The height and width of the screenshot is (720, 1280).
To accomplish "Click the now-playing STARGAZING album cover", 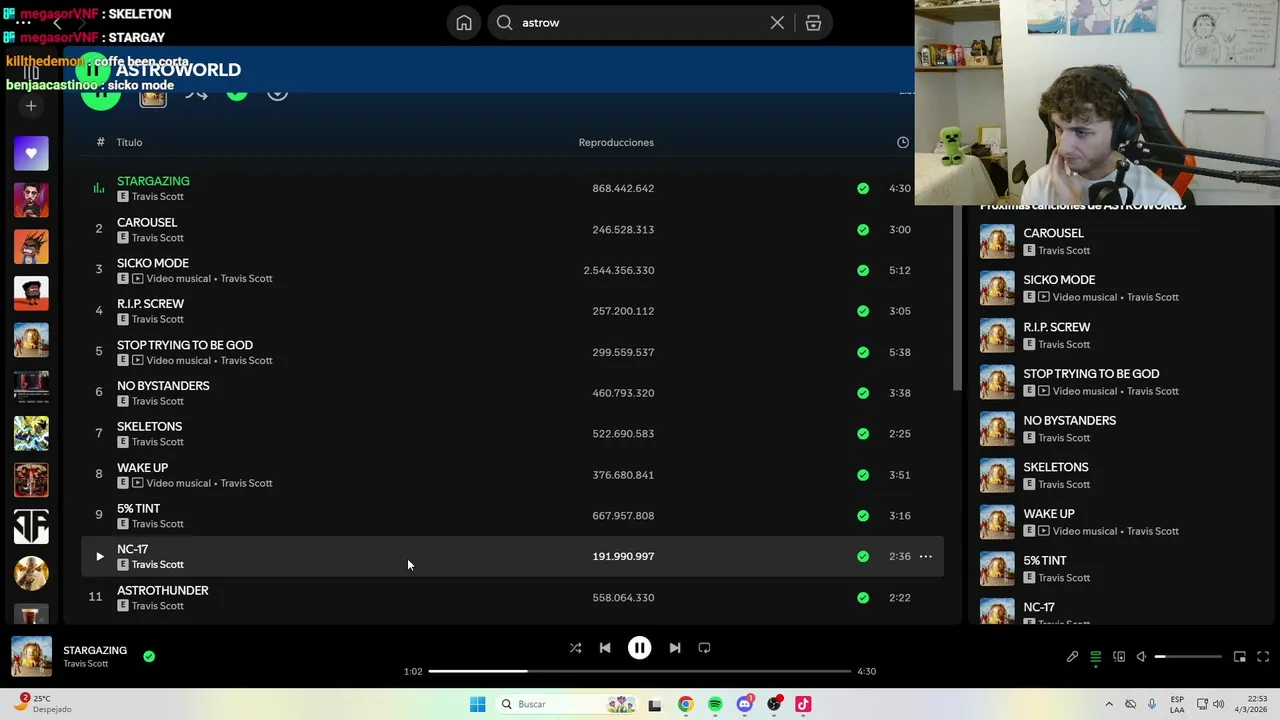I will (31, 656).
